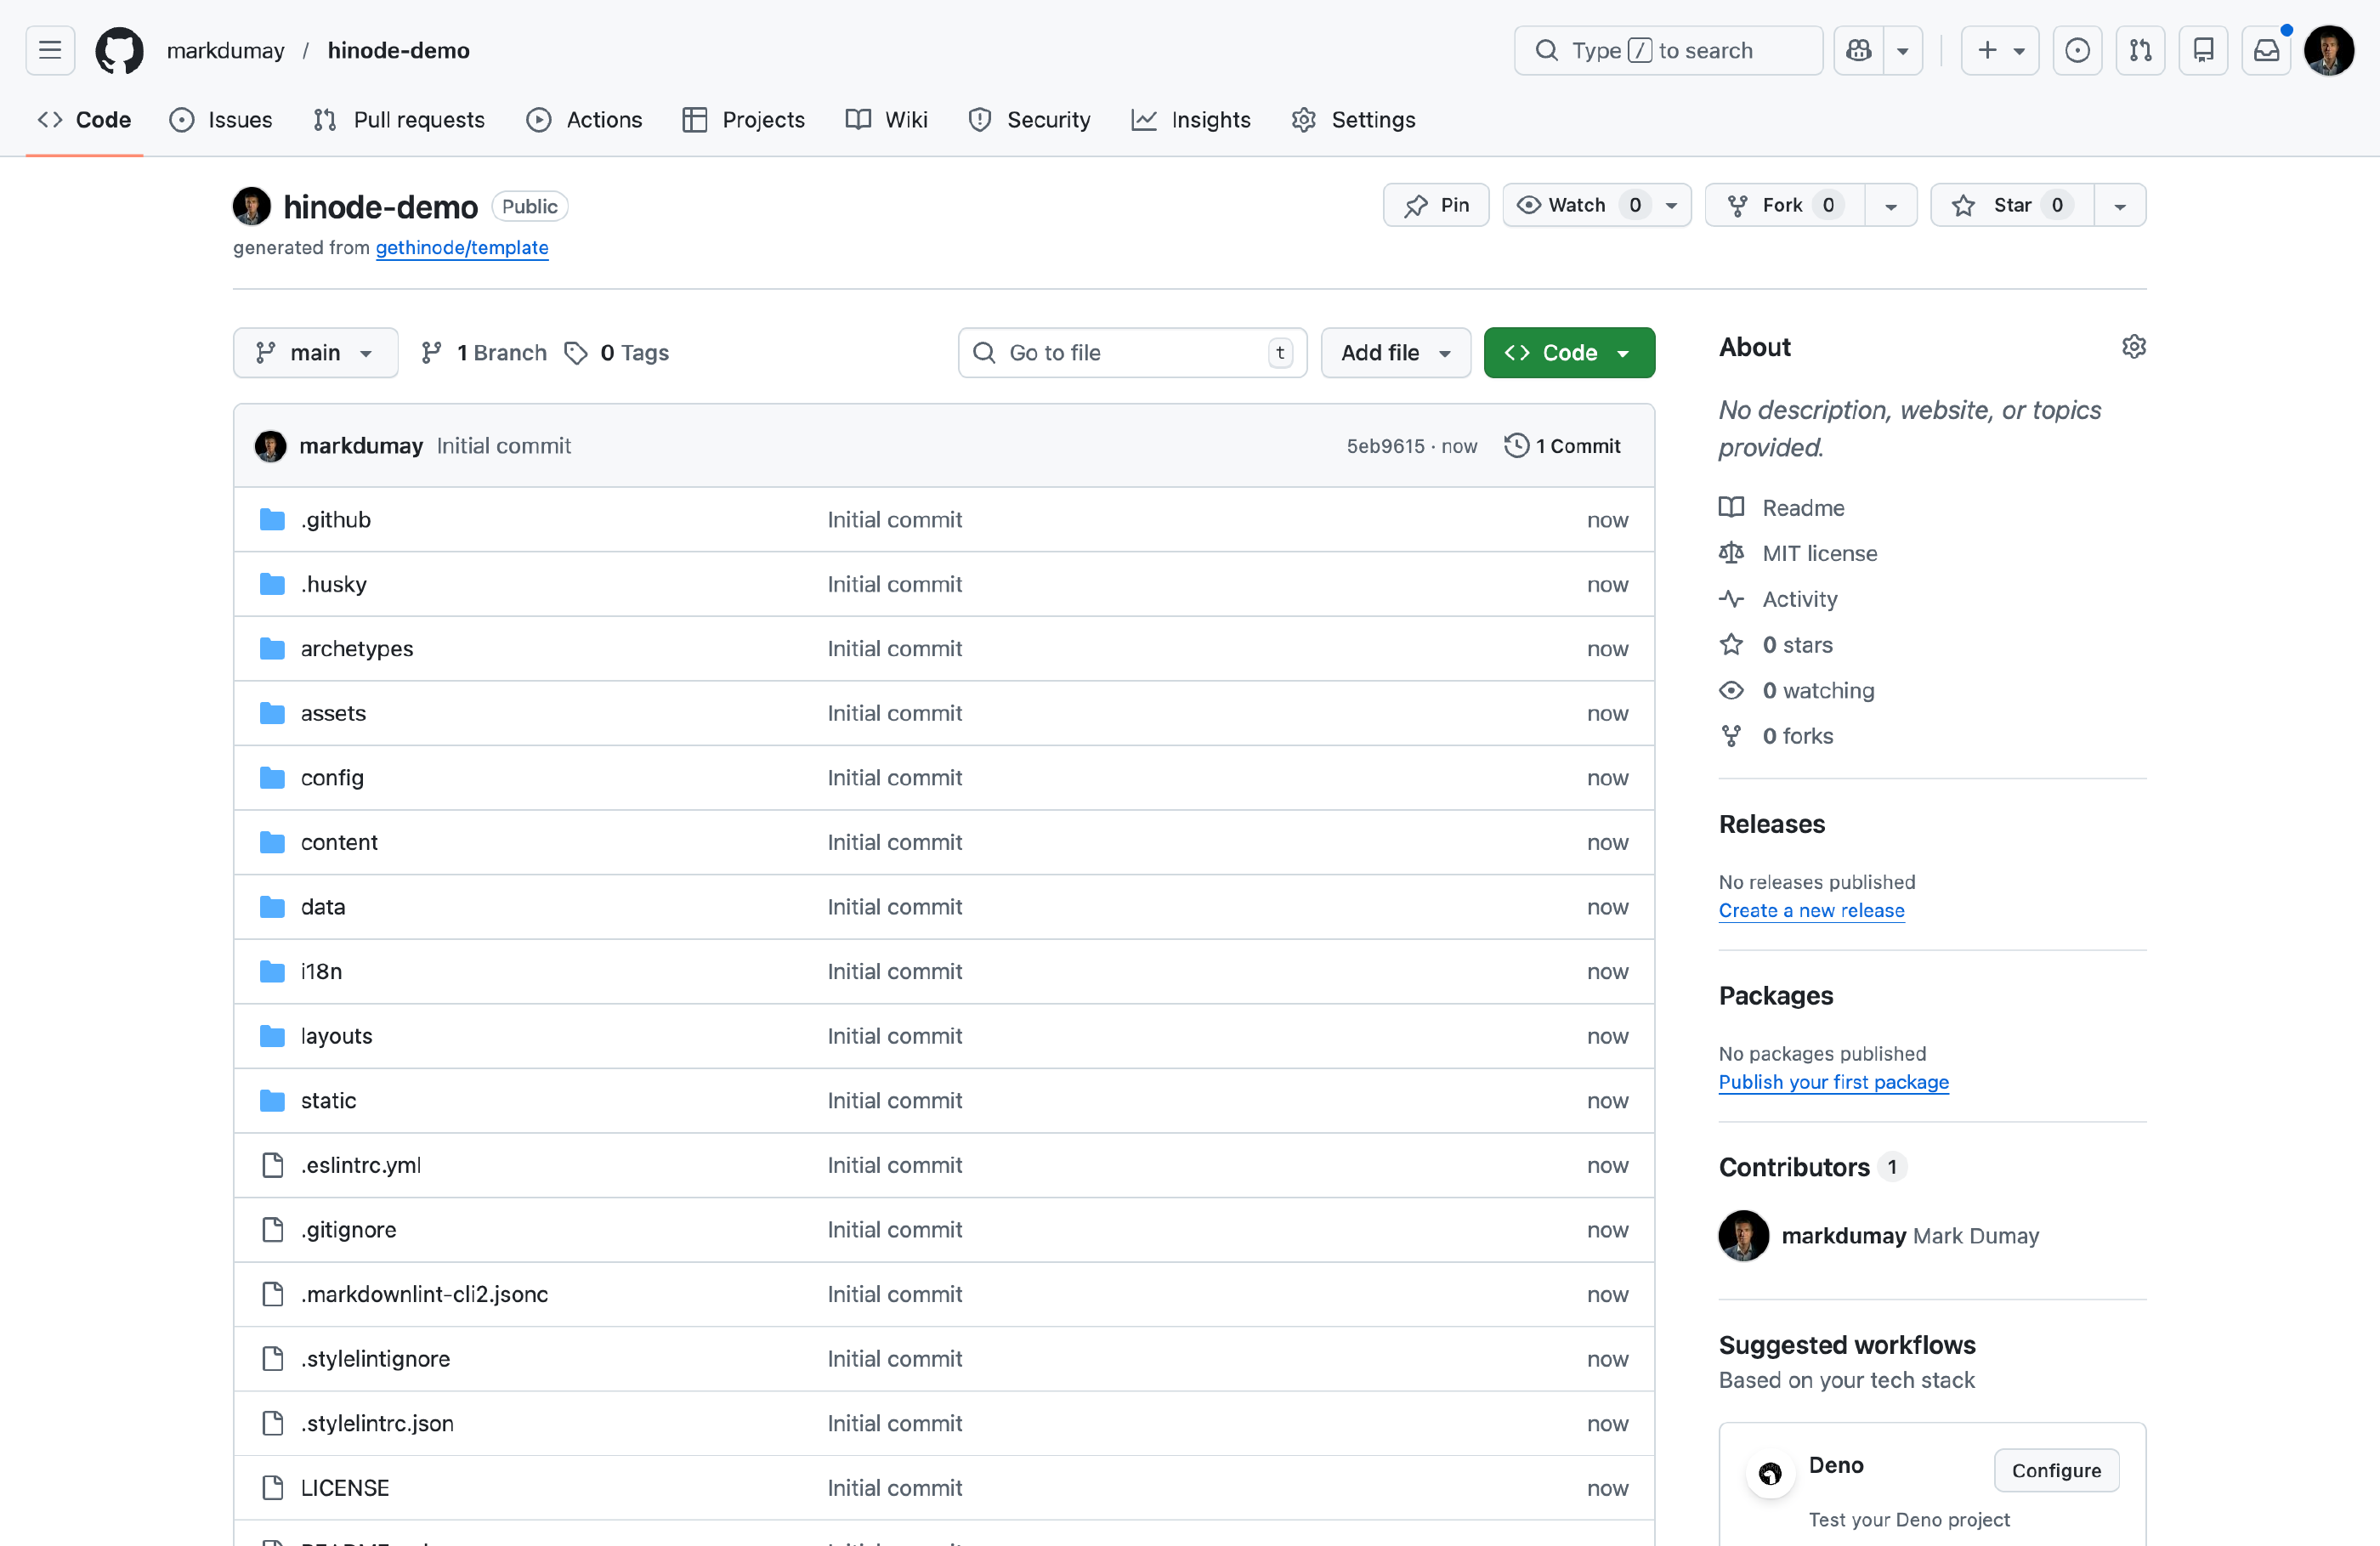Screen dimensions: 2380x1546
Task: Expand the main branch dropdown
Action: click(315, 353)
